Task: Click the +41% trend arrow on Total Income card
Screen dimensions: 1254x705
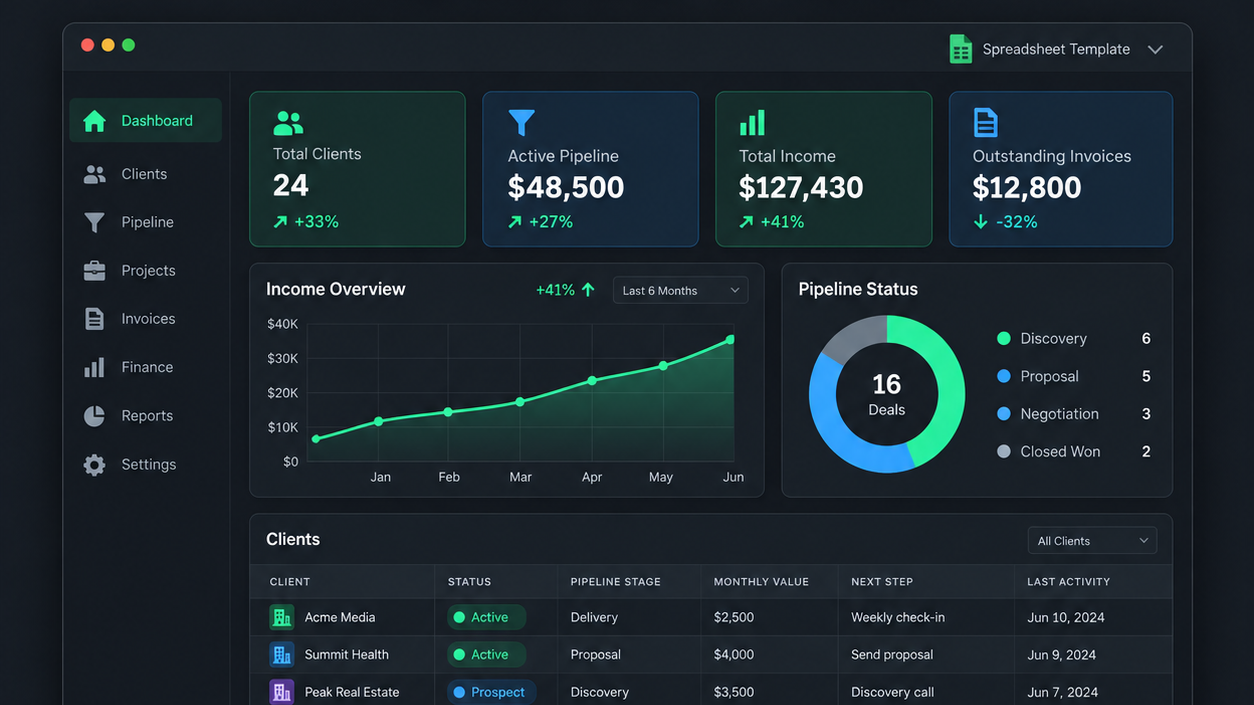Action: (746, 222)
